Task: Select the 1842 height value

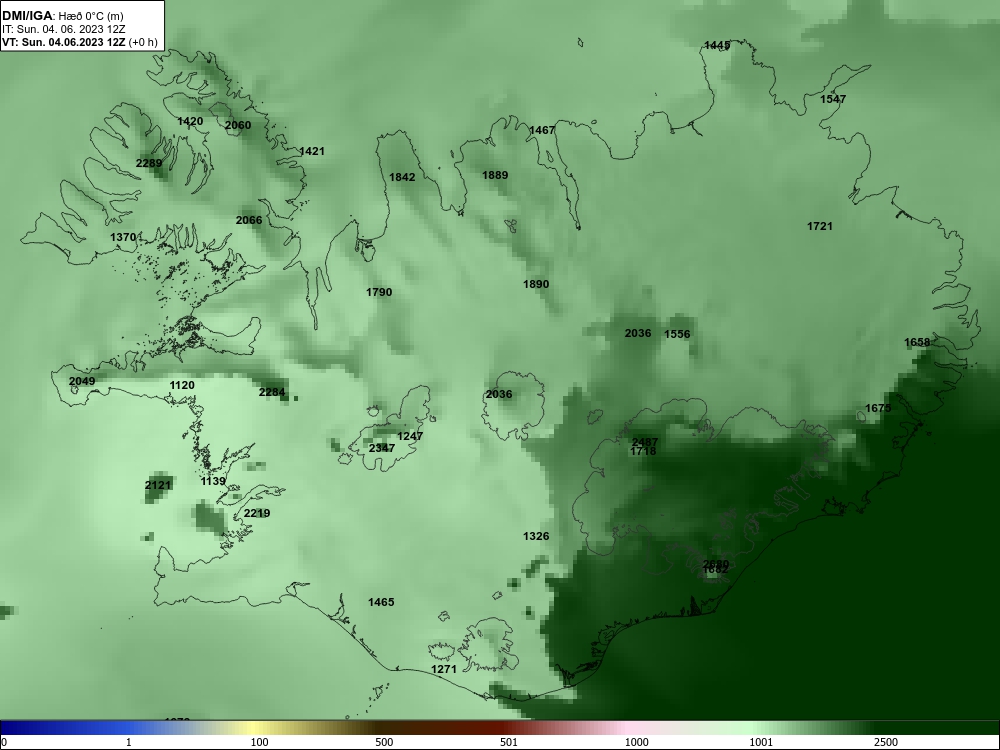Action: (402, 177)
